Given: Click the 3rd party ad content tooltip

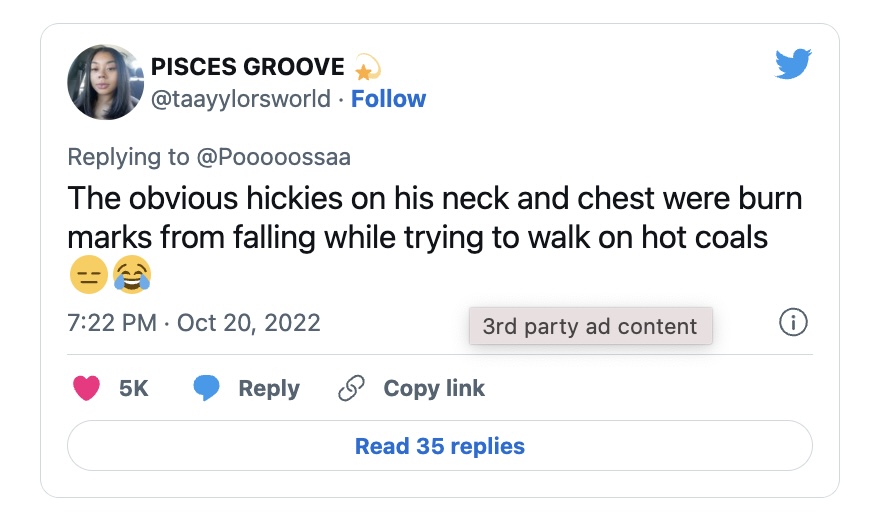Looking at the screenshot, I should click(590, 326).
